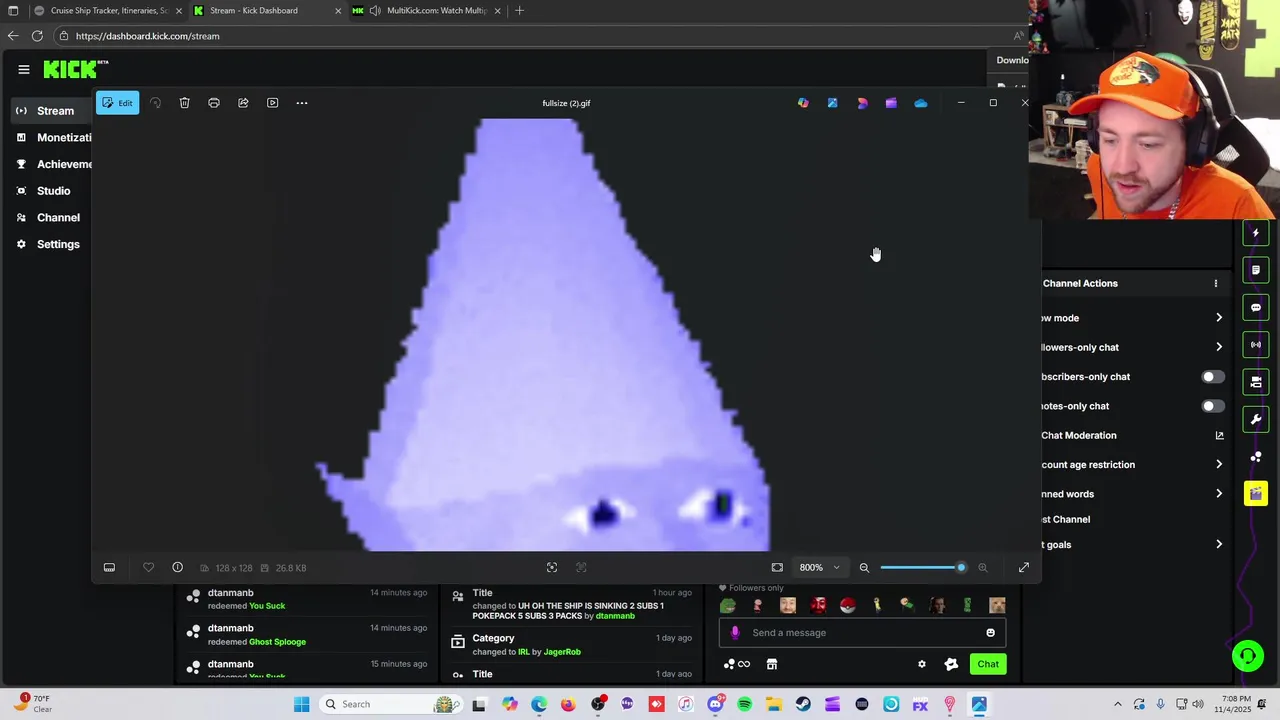This screenshot has width=1280, height=720.
Task: Click the green support headset button
Action: pyautogui.click(x=1247, y=656)
